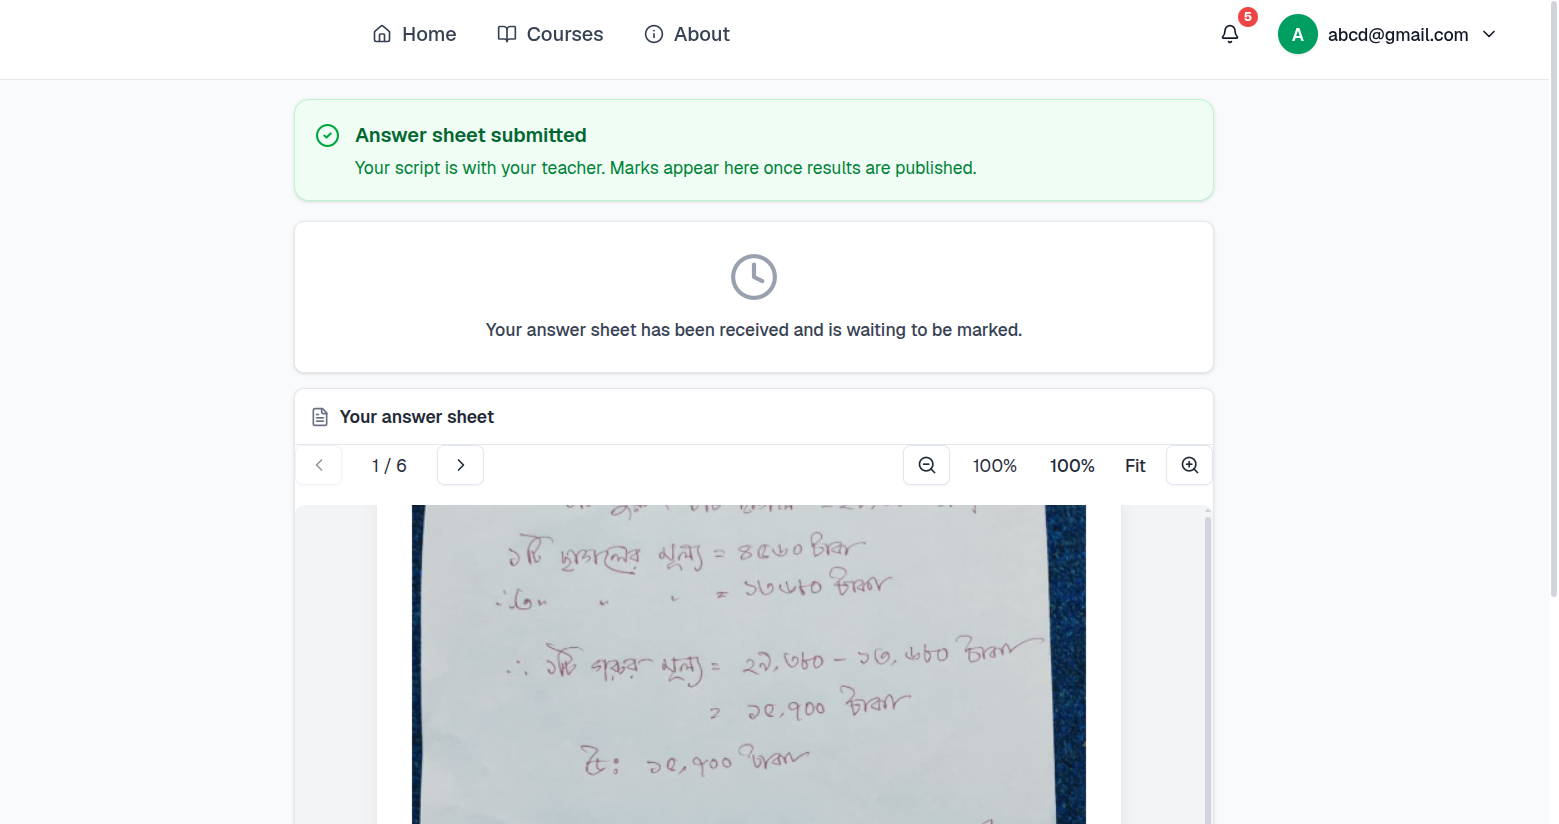Image resolution: width=1559 pixels, height=824 pixels.
Task: Fit the answer sheet to width
Action: [x=1135, y=466]
